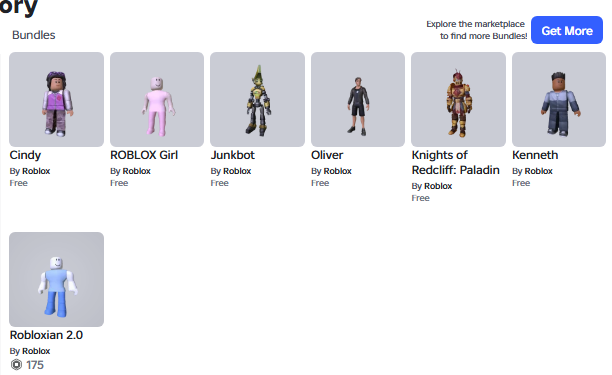Select the Bundles category heading
This screenshot has width=612, height=375.
pyautogui.click(x=34, y=35)
